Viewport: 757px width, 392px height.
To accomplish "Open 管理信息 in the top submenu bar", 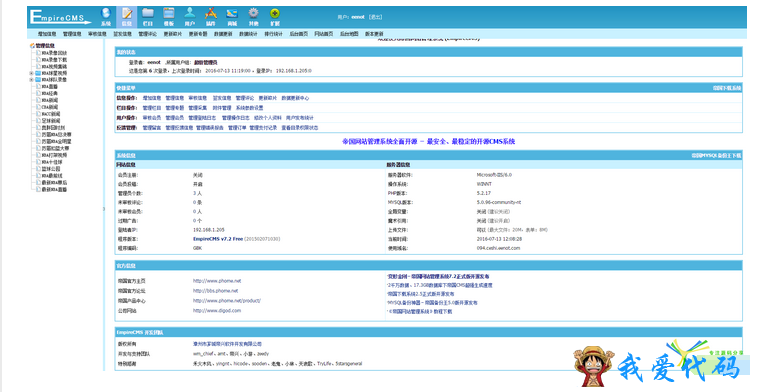I will pyautogui.click(x=72, y=34).
